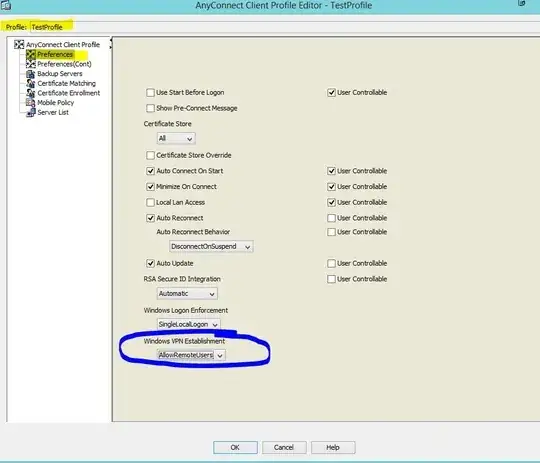The height and width of the screenshot is (463, 540).
Task: Click the Preferences(Cont) node icon
Action: click(31, 64)
